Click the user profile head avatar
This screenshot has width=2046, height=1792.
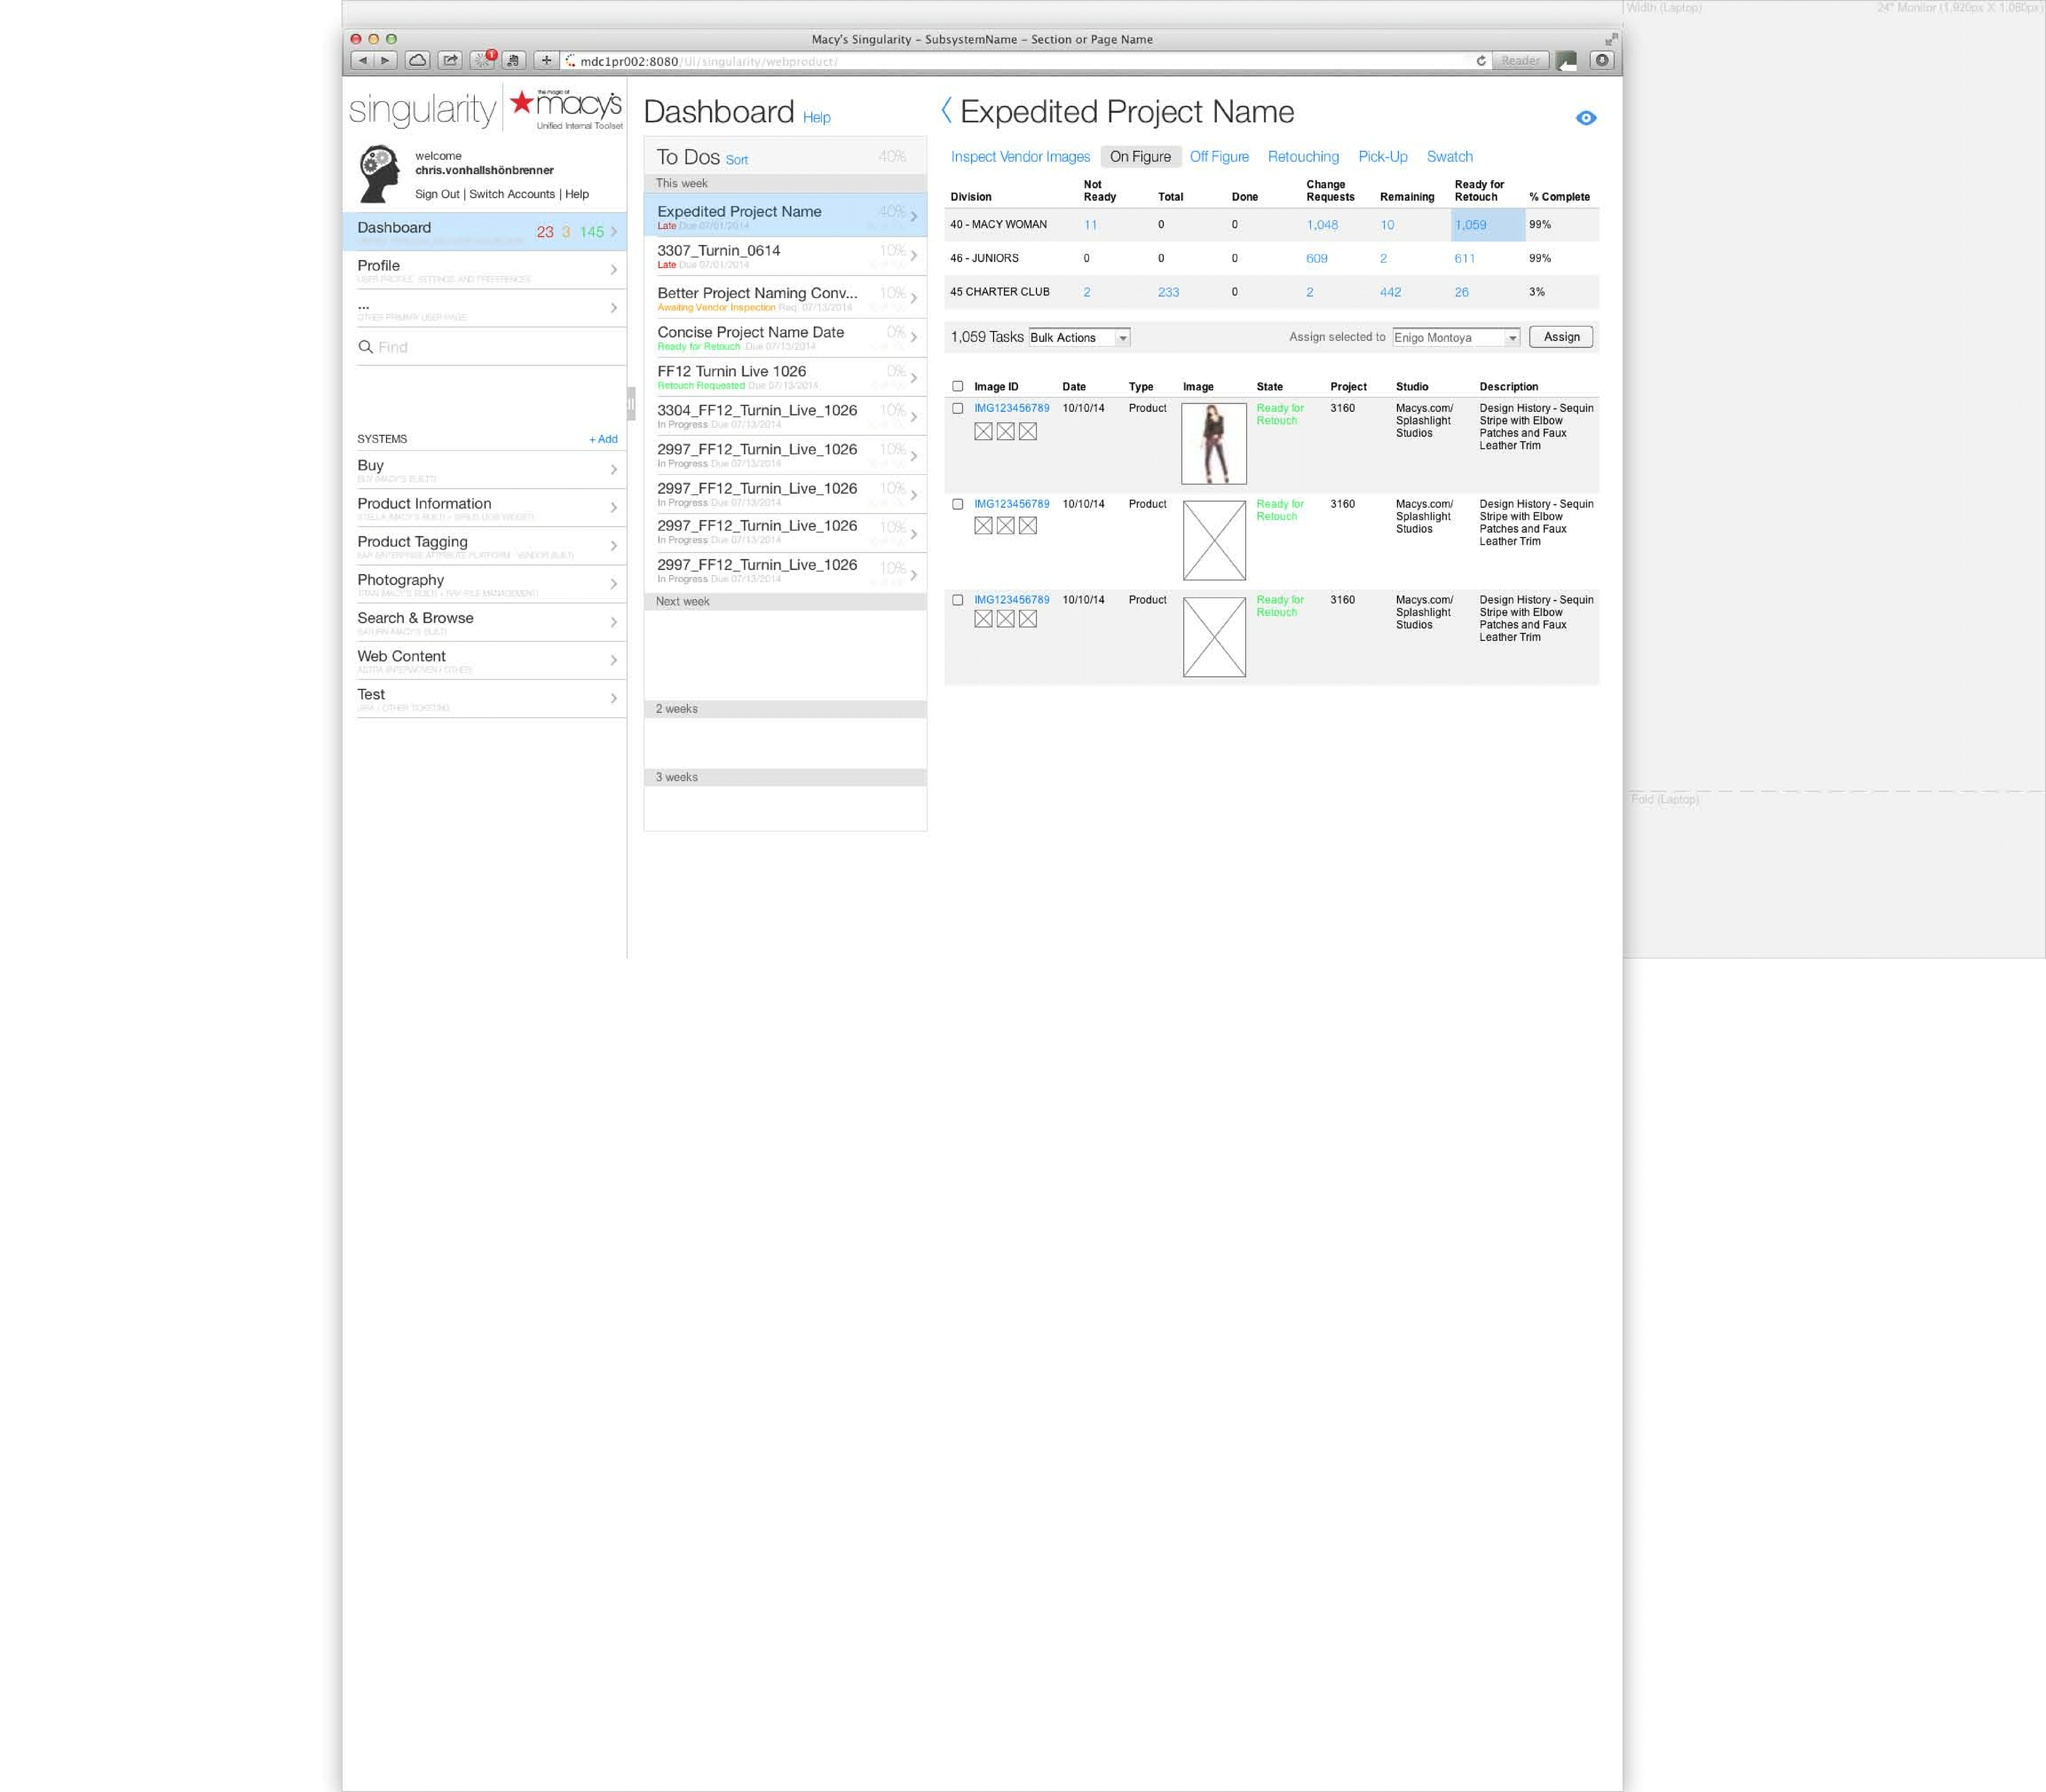379,174
